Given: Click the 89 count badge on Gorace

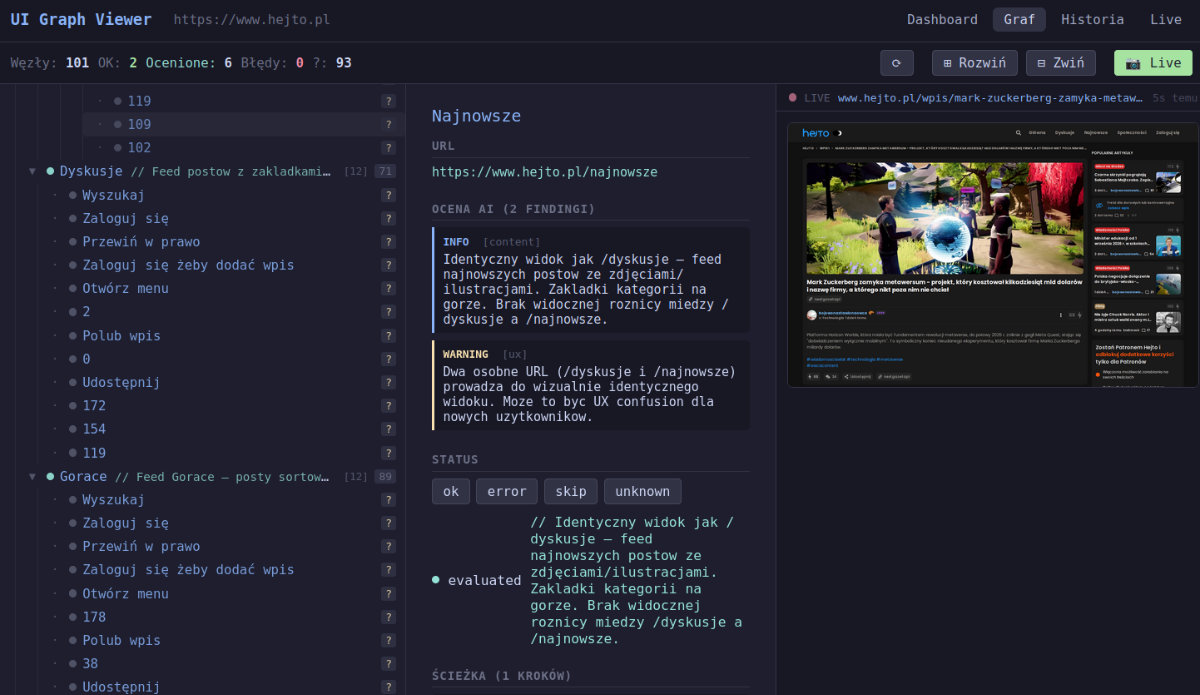Looking at the screenshot, I should coord(384,477).
